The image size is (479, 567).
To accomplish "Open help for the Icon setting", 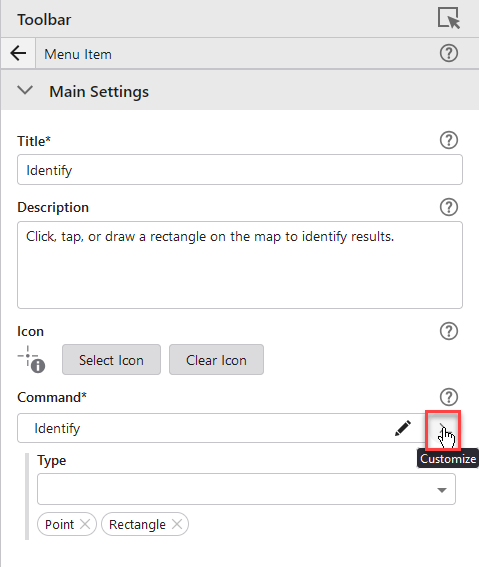I will coord(449,331).
